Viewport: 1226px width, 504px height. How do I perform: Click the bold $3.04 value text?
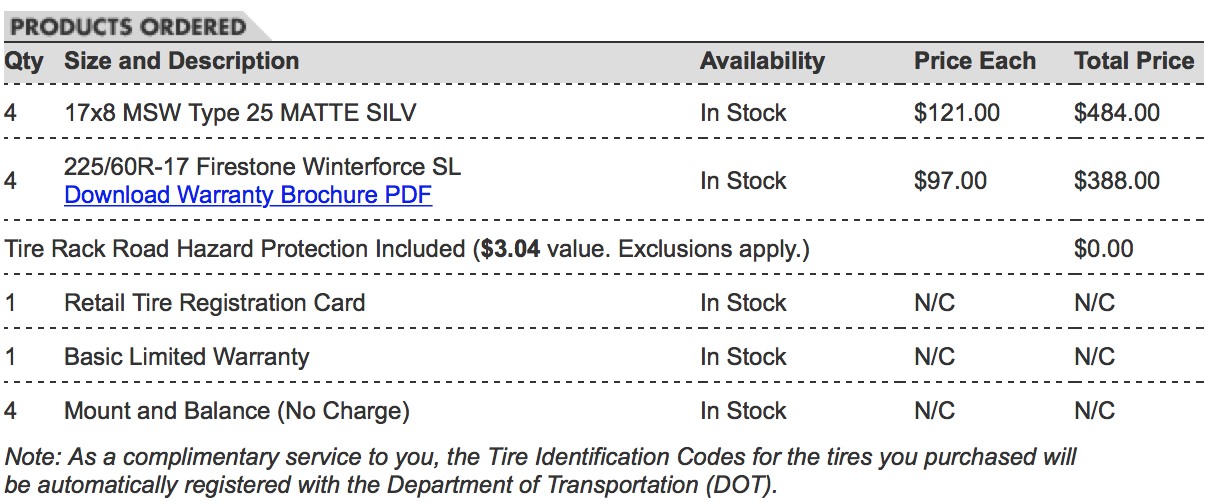510,249
